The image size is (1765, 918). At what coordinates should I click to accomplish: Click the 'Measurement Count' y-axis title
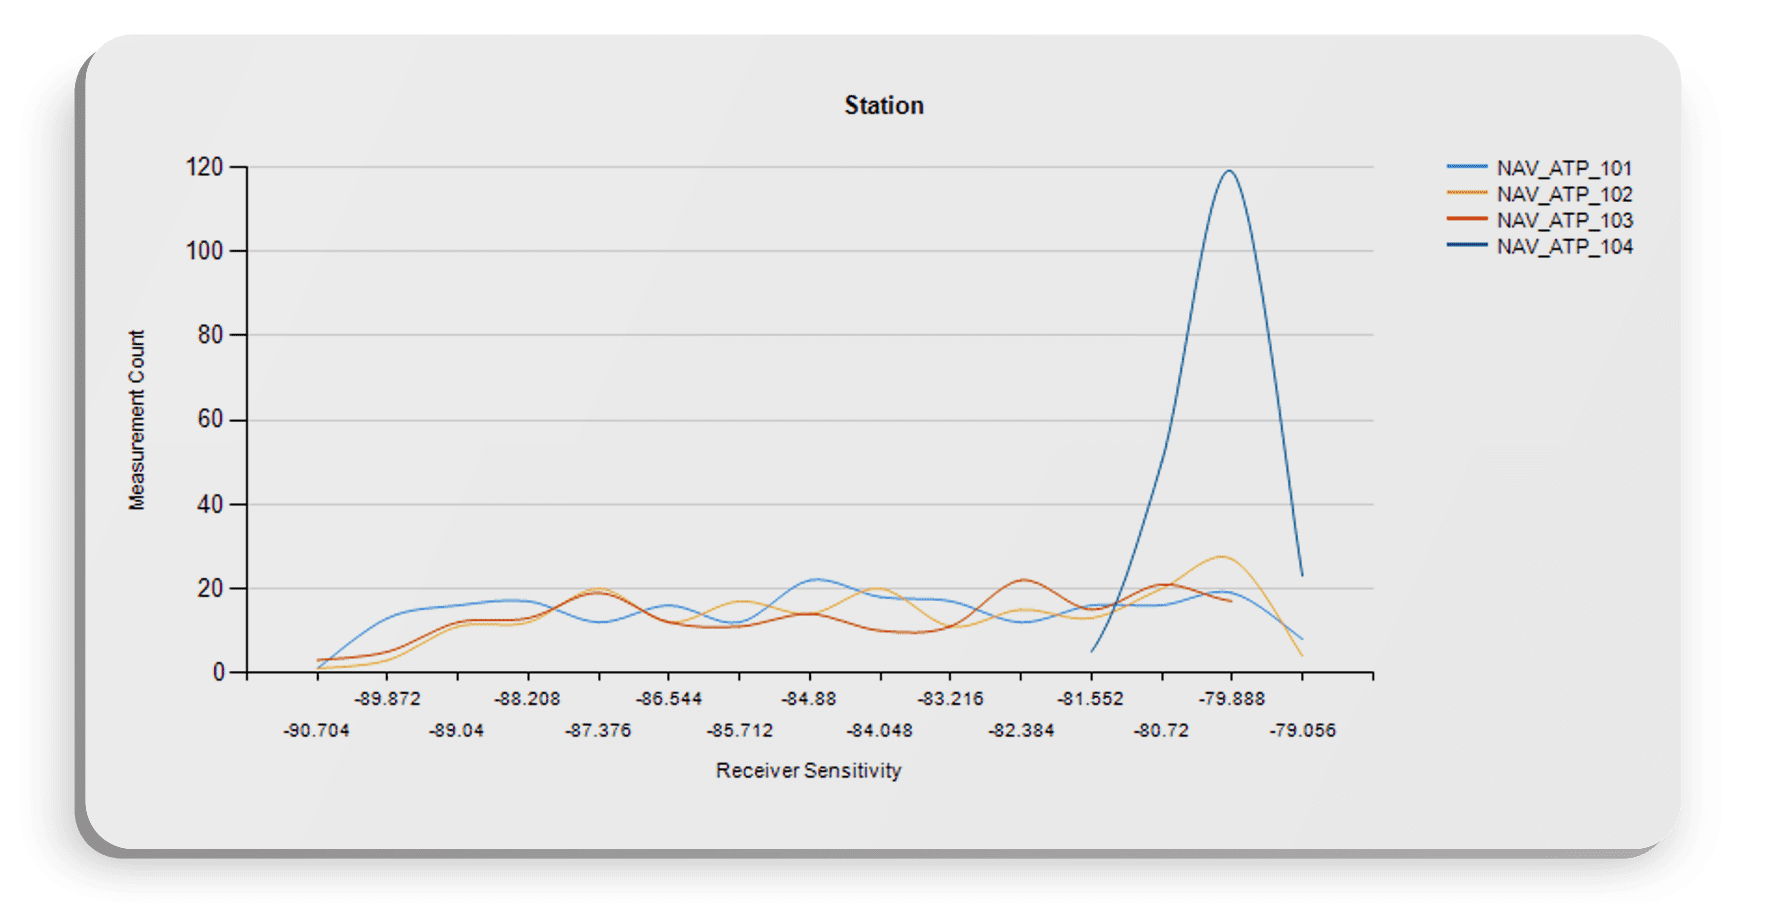pyautogui.click(x=137, y=420)
